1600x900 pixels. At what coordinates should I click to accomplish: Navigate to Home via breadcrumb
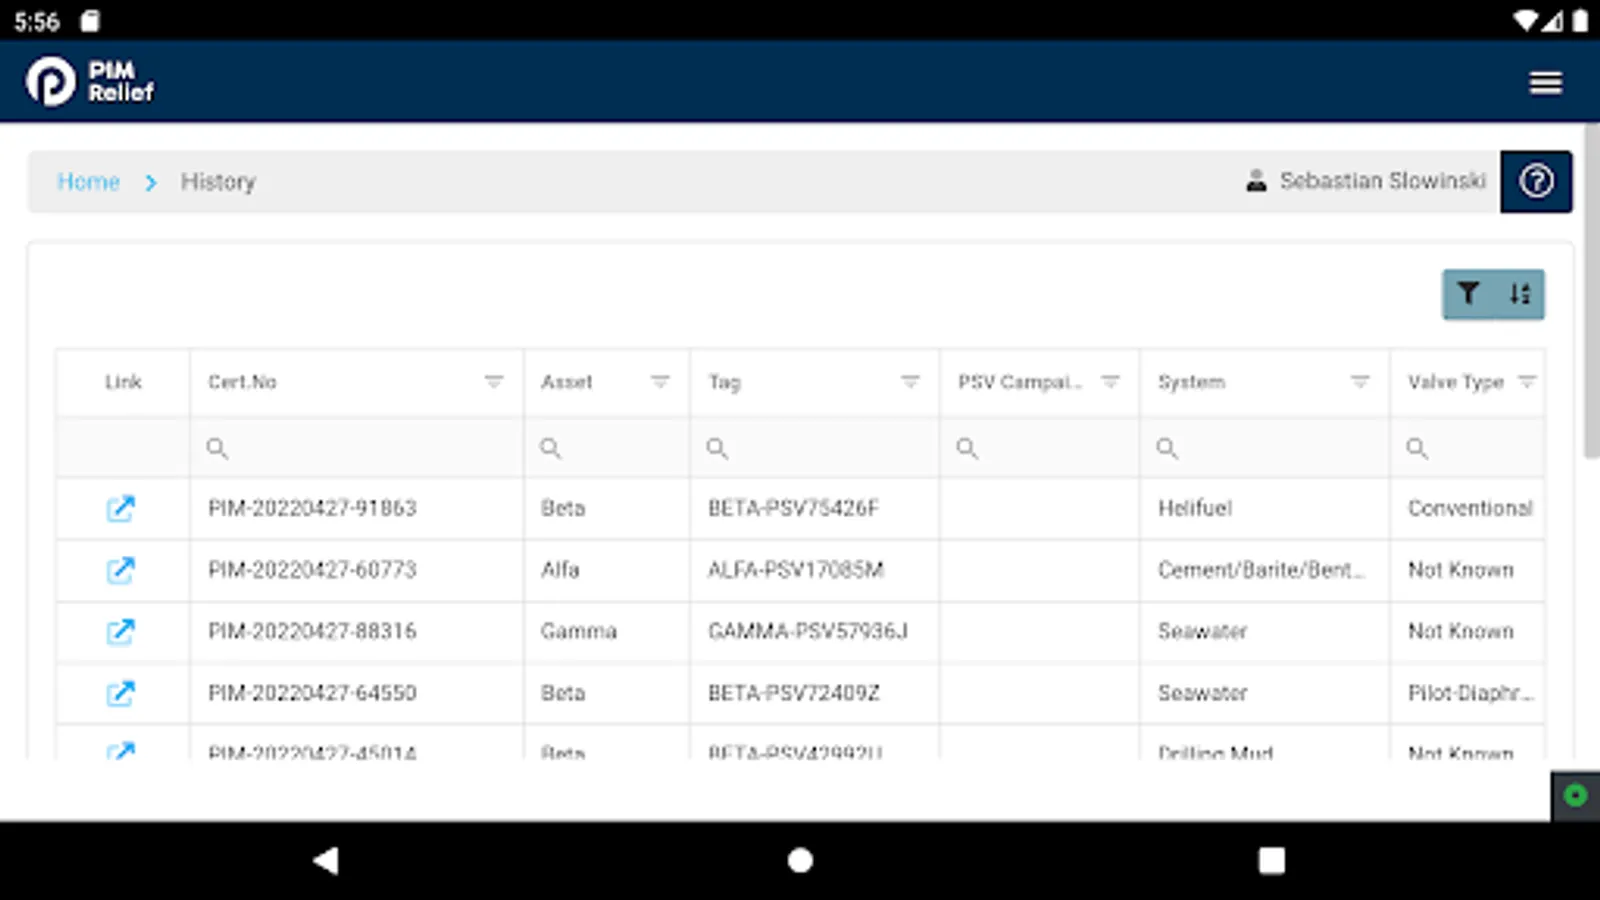(x=89, y=181)
